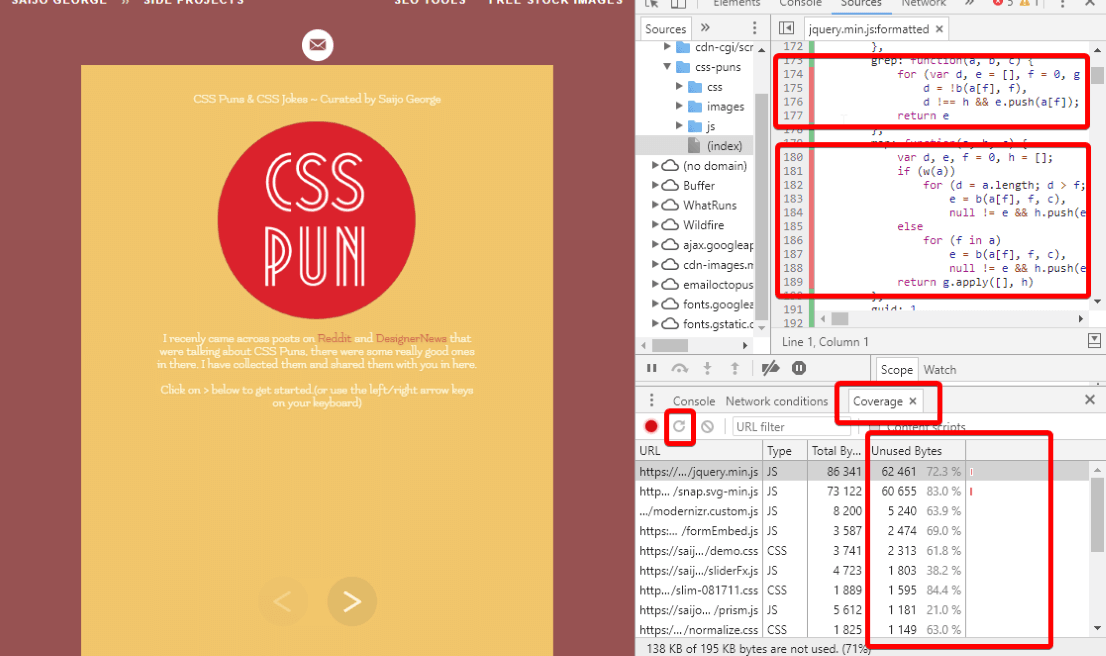1106x656 pixels.
Task: Switch to the drawer Console tab
Action: [x=693, y=401]
